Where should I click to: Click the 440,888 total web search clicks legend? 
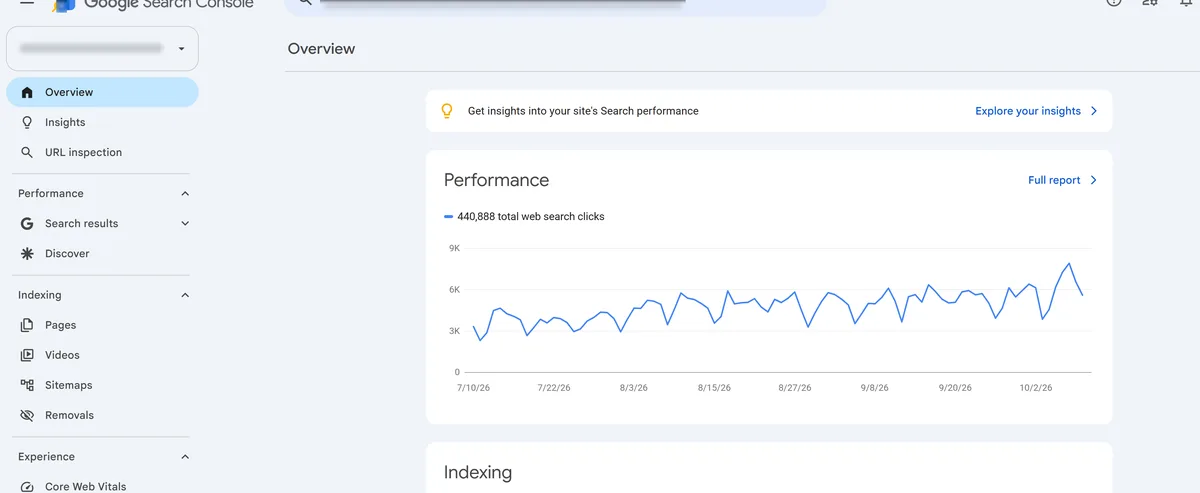[524, 216]
